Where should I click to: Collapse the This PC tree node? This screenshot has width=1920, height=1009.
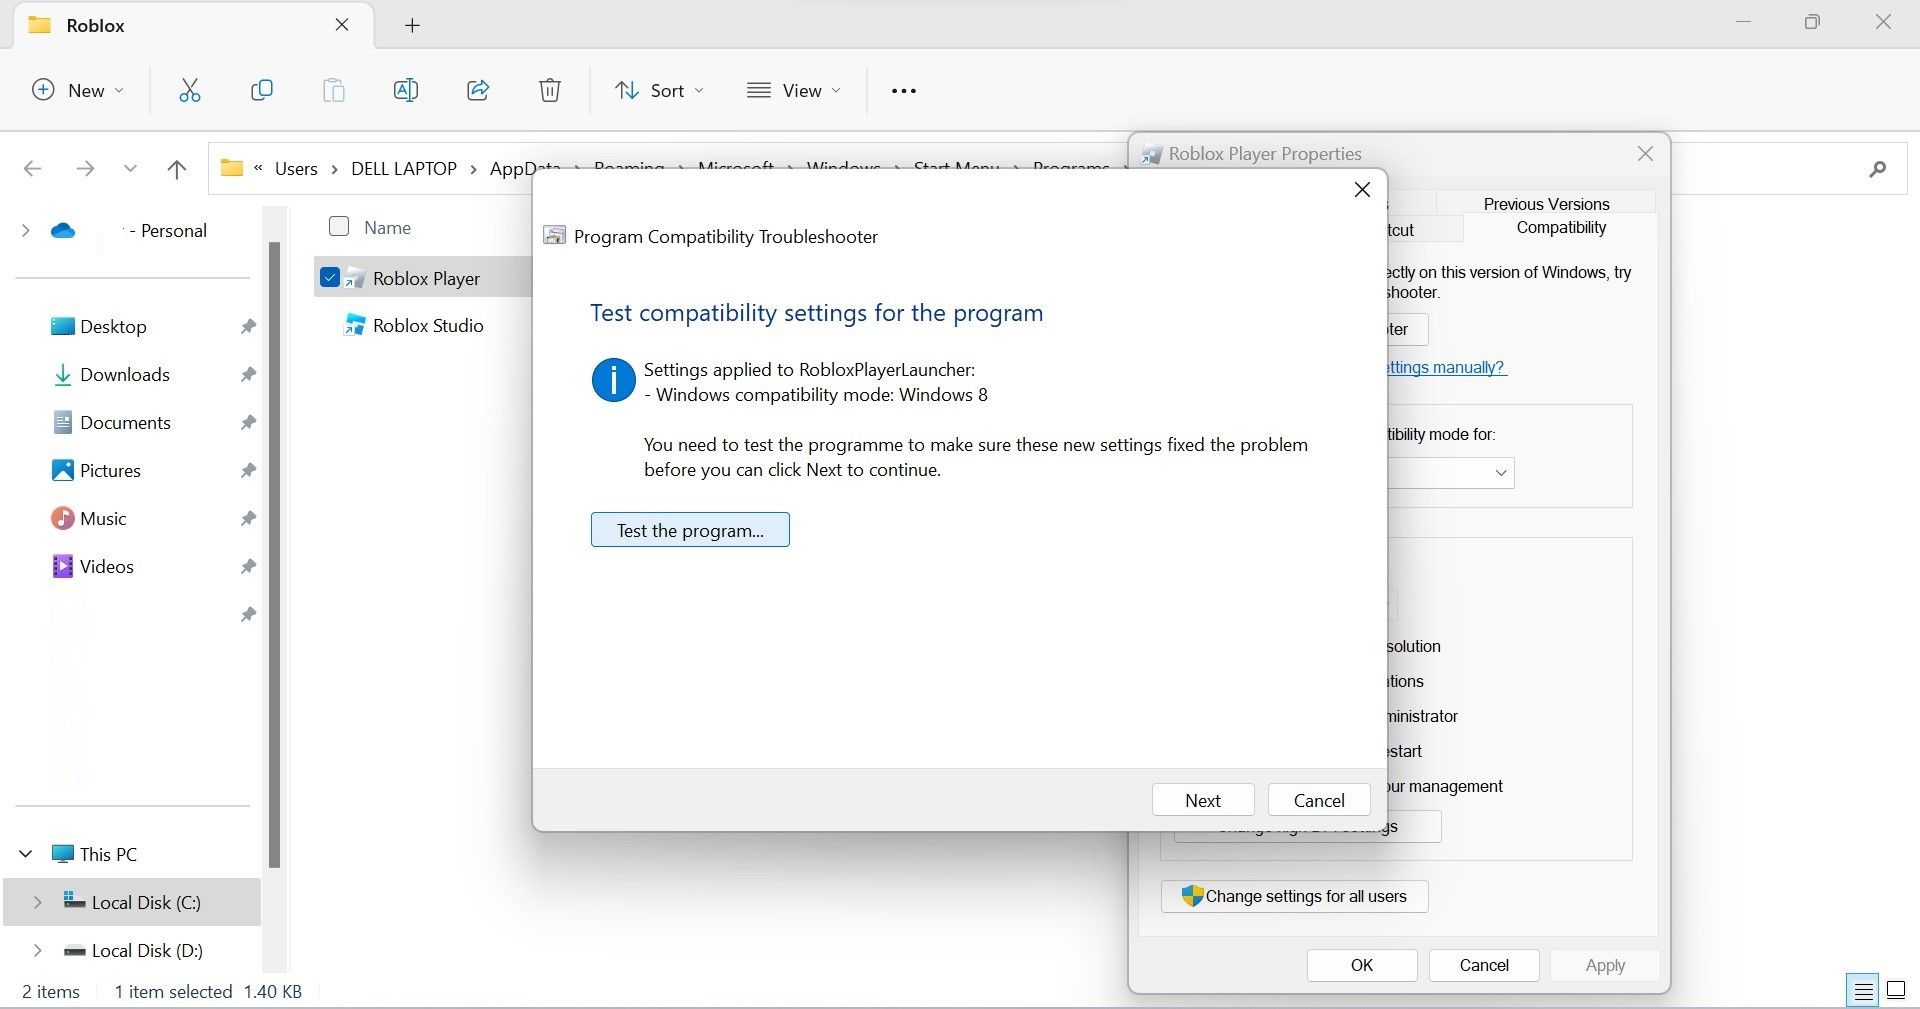[25, 854]
